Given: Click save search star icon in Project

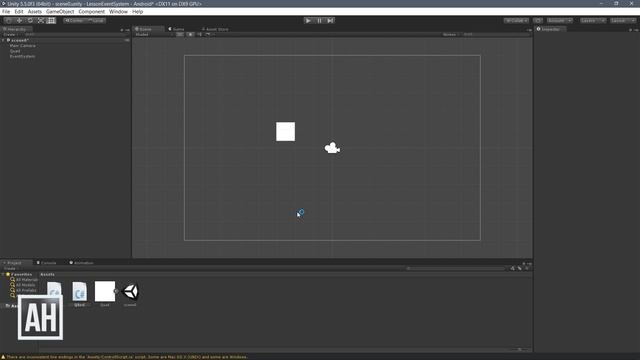Looking at the screenshot, I should click(527, 269).
